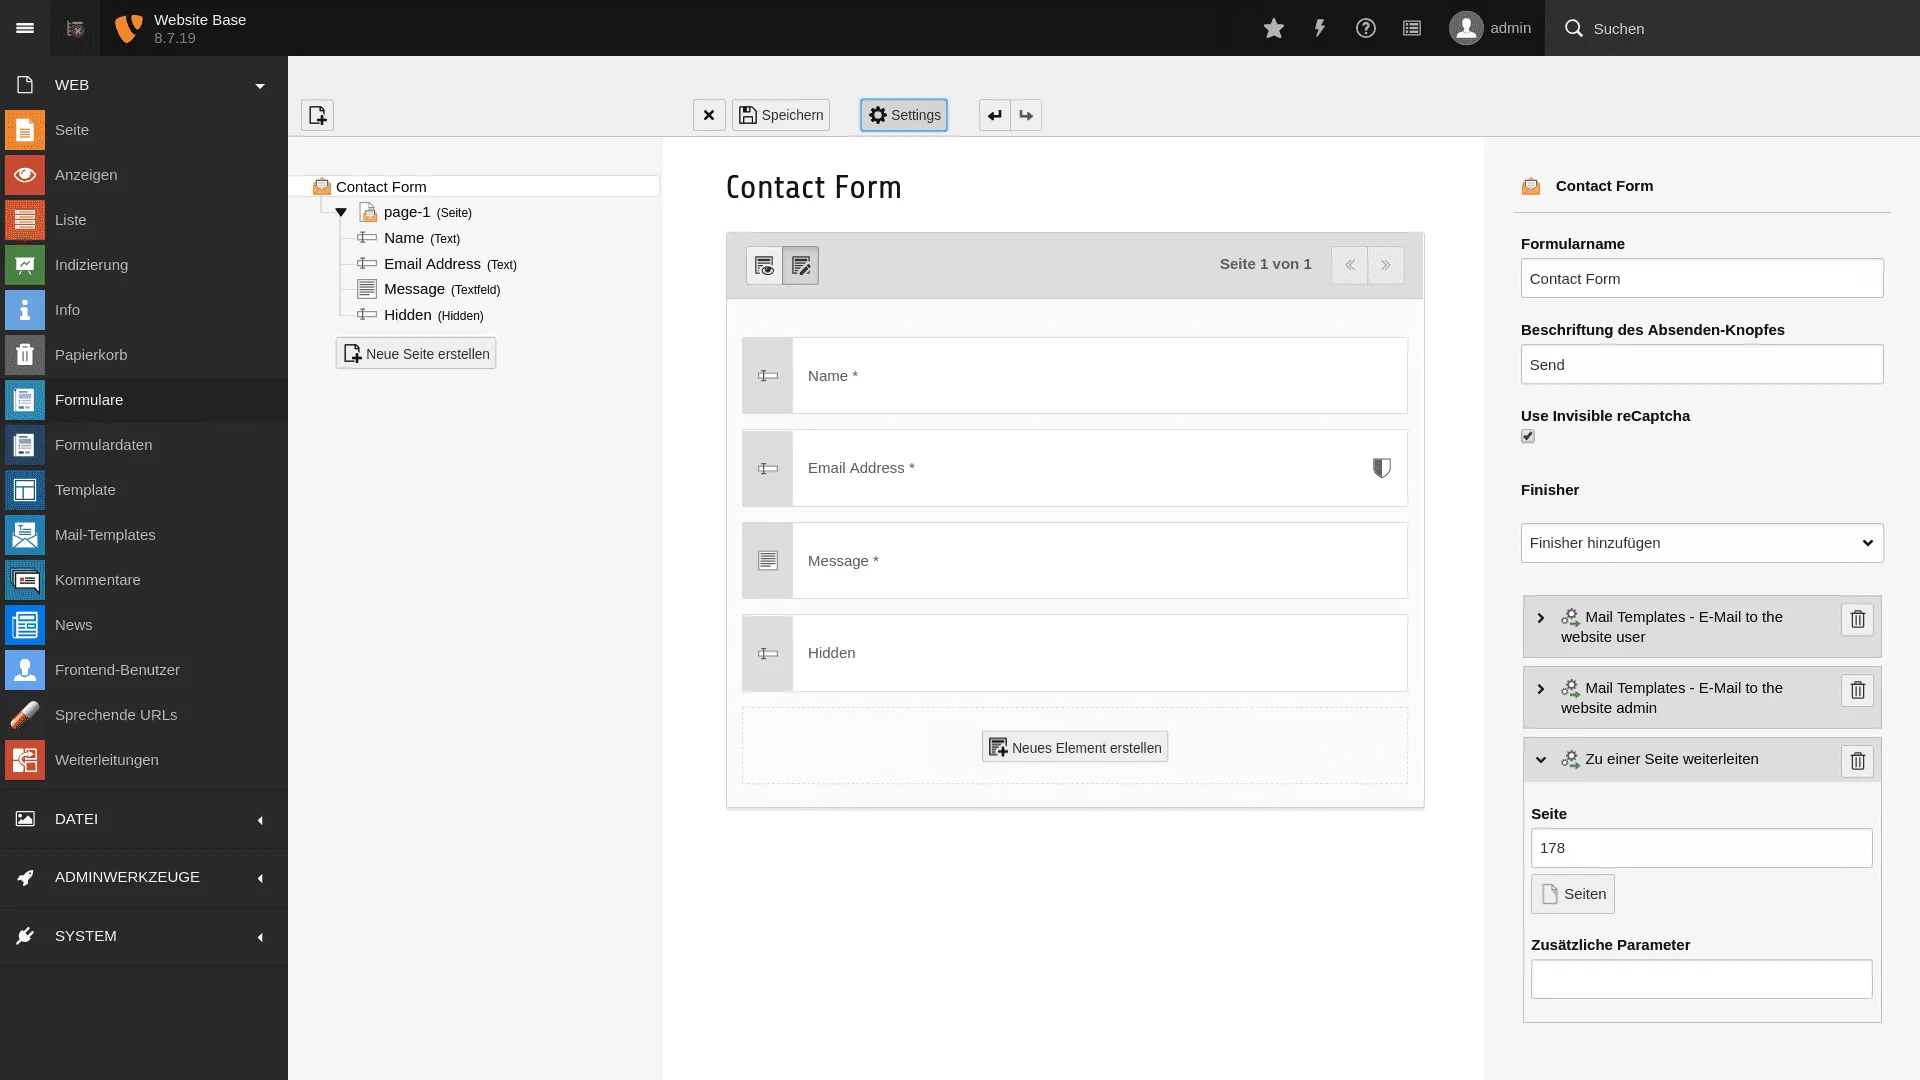This screenshot has width=1920, height=1080.
Task: Toggle the form preview view mode
Action: click(763, 265)
